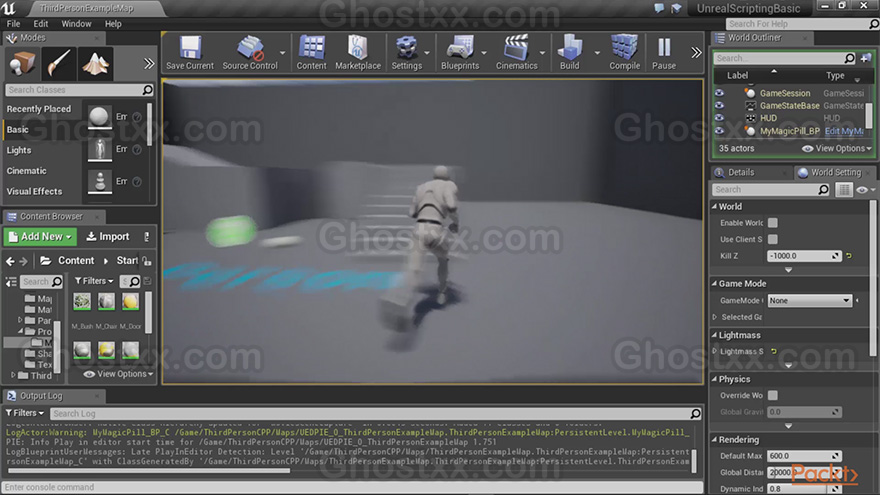Viewport: 880px width, 495px height.
Task: Select the Cinematic placement category
Action: [x=26, y=171]
